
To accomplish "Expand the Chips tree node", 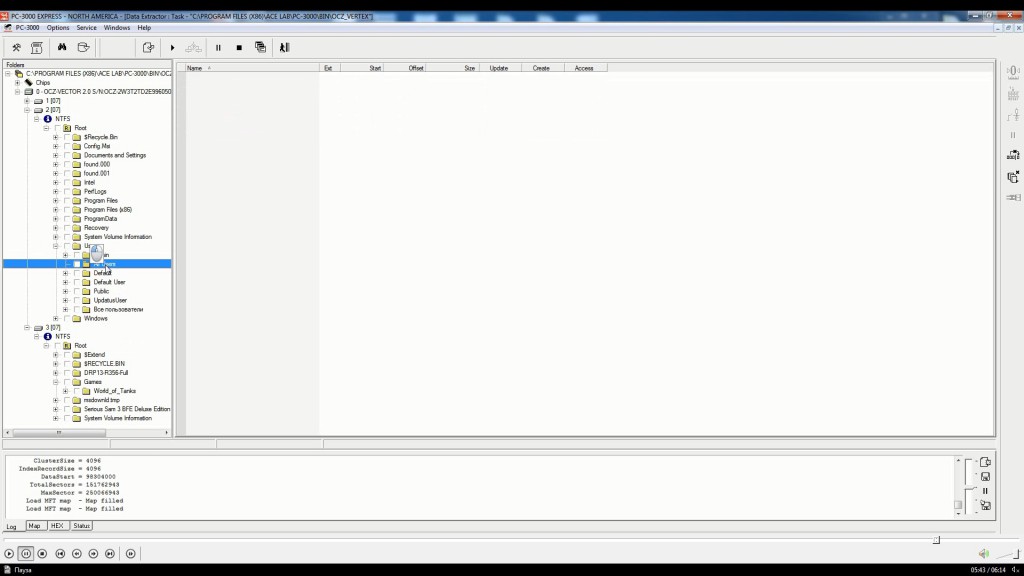I will click(17, 83).
